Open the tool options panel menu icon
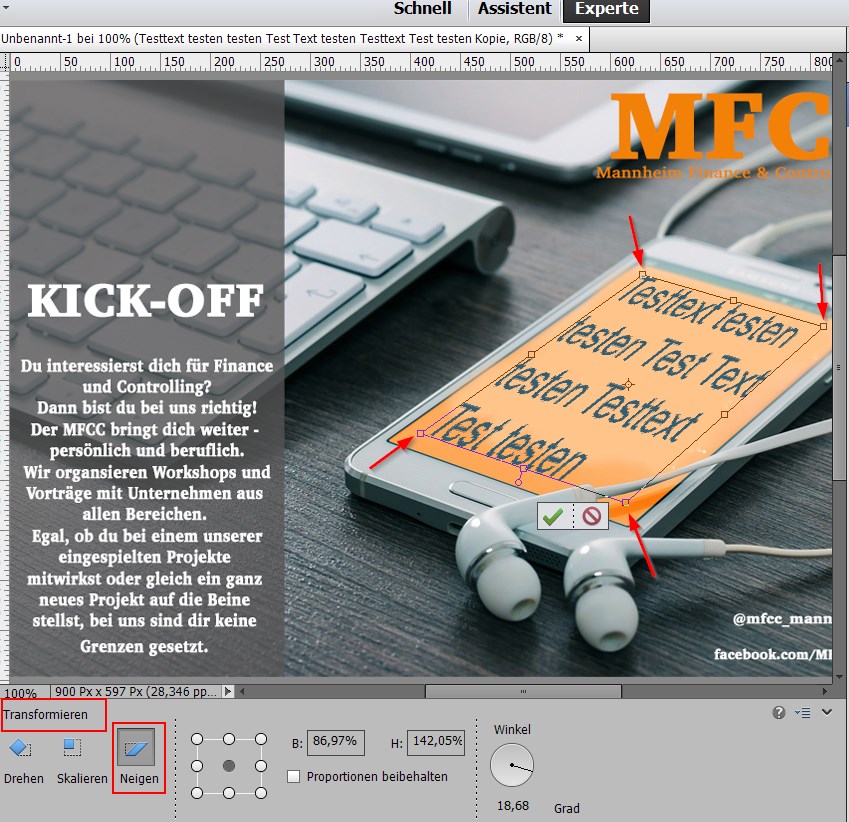This screenshot has height=822, width=849. [802, 713]
